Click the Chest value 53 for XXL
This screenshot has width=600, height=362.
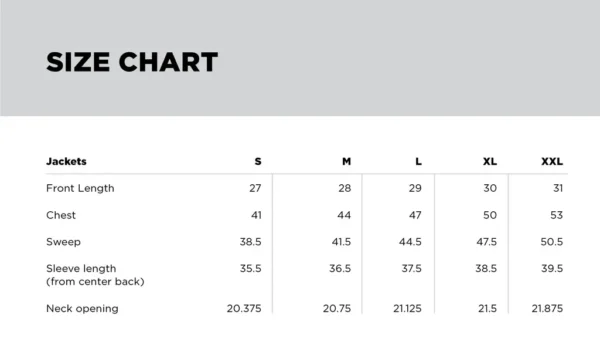556,215
